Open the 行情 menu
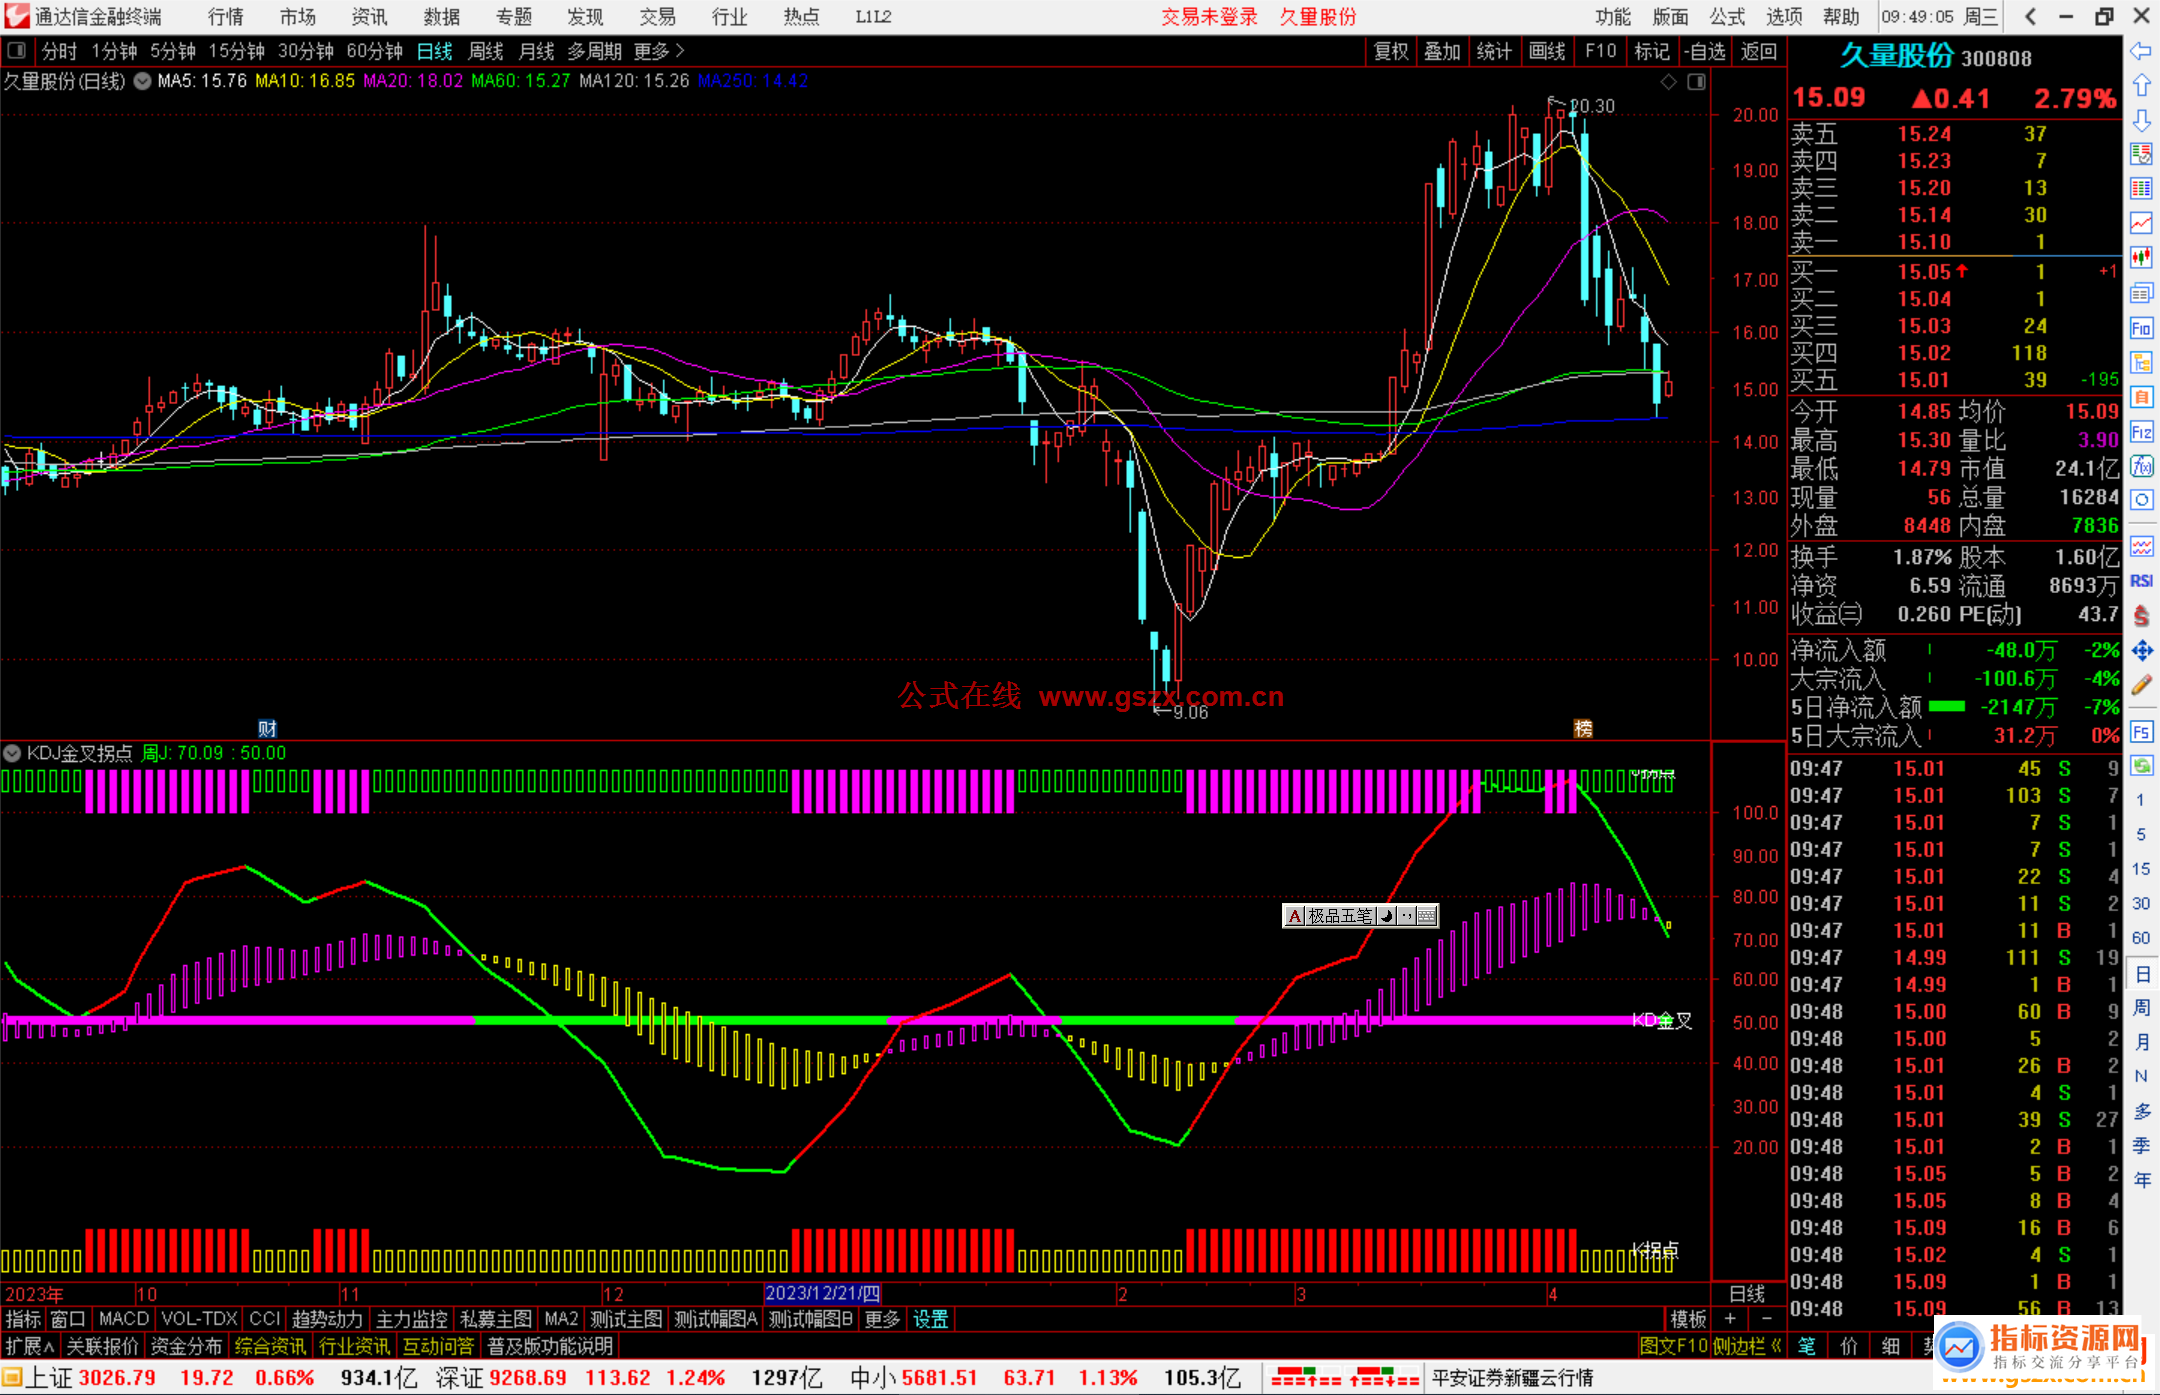Image resolution: width=2160 pixels, height=1395 pixels. (225, 17)
